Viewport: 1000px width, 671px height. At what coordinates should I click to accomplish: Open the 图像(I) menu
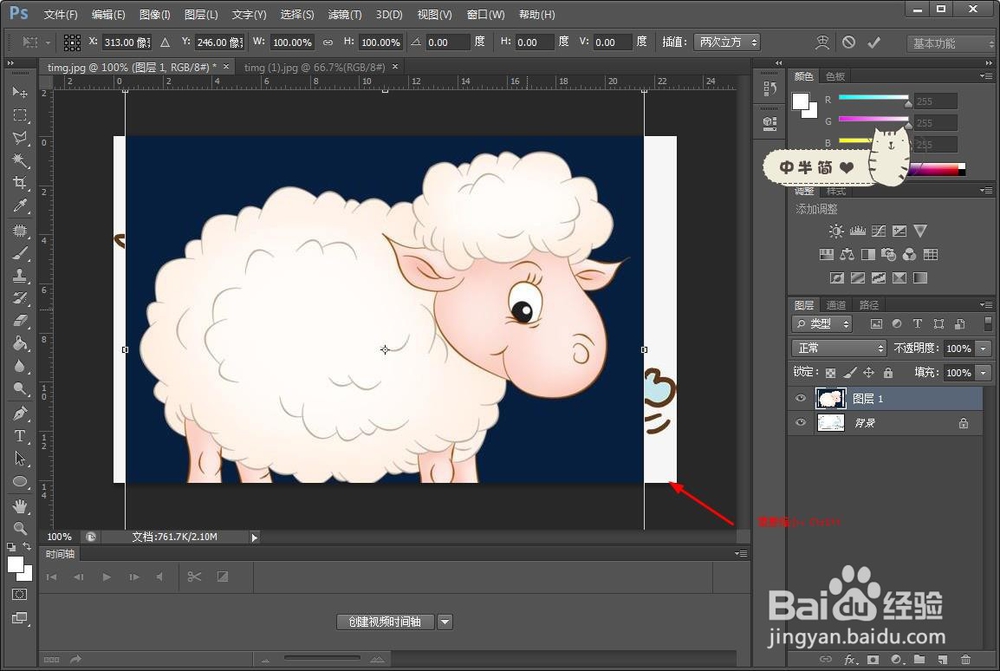pyautogui.click(x=154, y=14)
